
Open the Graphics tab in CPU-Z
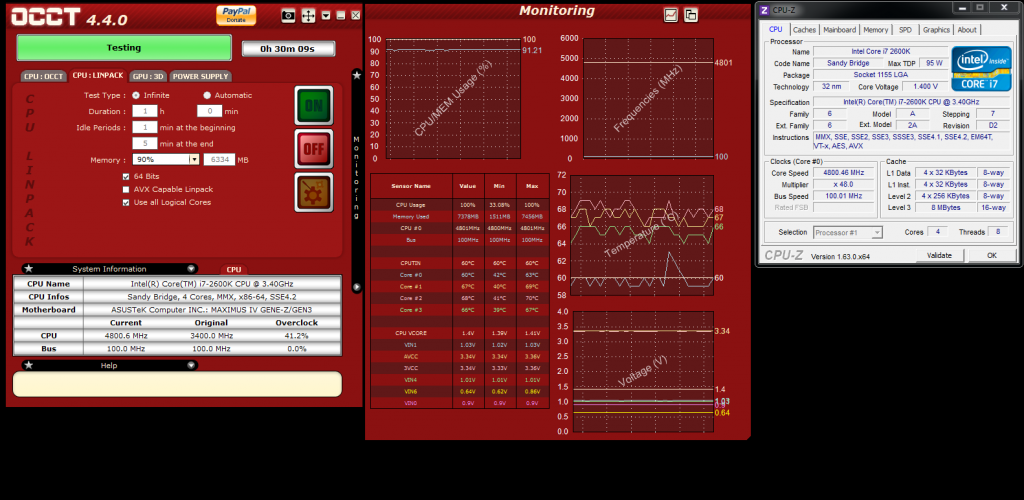[936, 30]
